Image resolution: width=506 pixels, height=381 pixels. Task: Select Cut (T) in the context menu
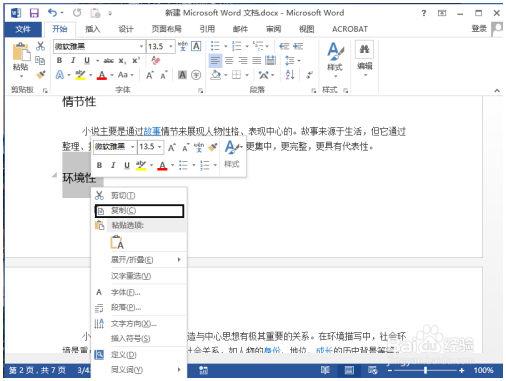[x=139, y=196]
